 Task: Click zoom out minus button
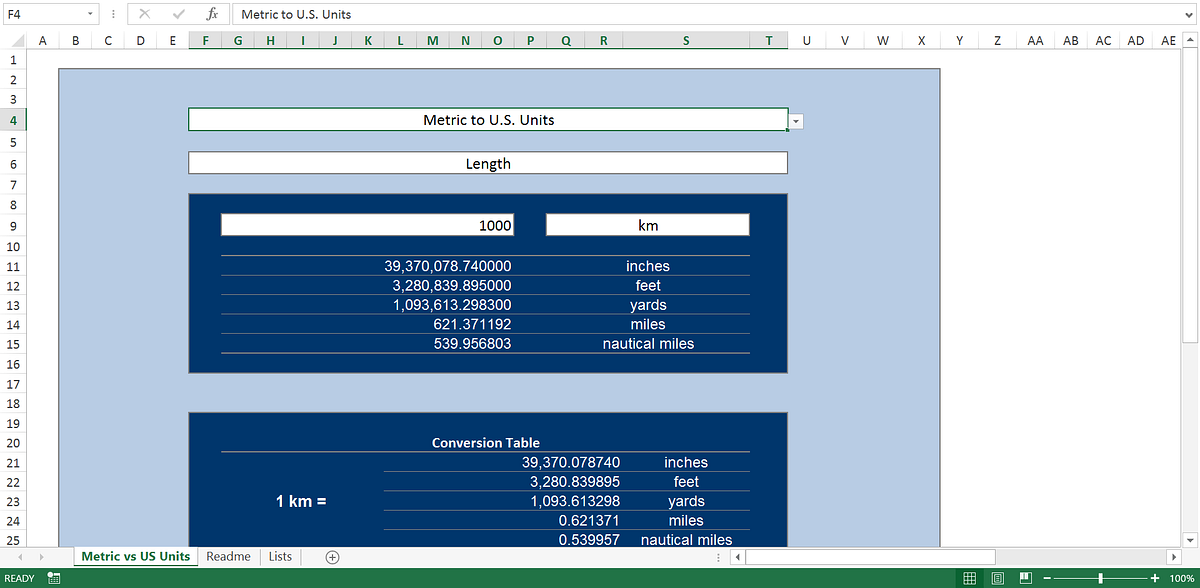tap(1047, 578)
